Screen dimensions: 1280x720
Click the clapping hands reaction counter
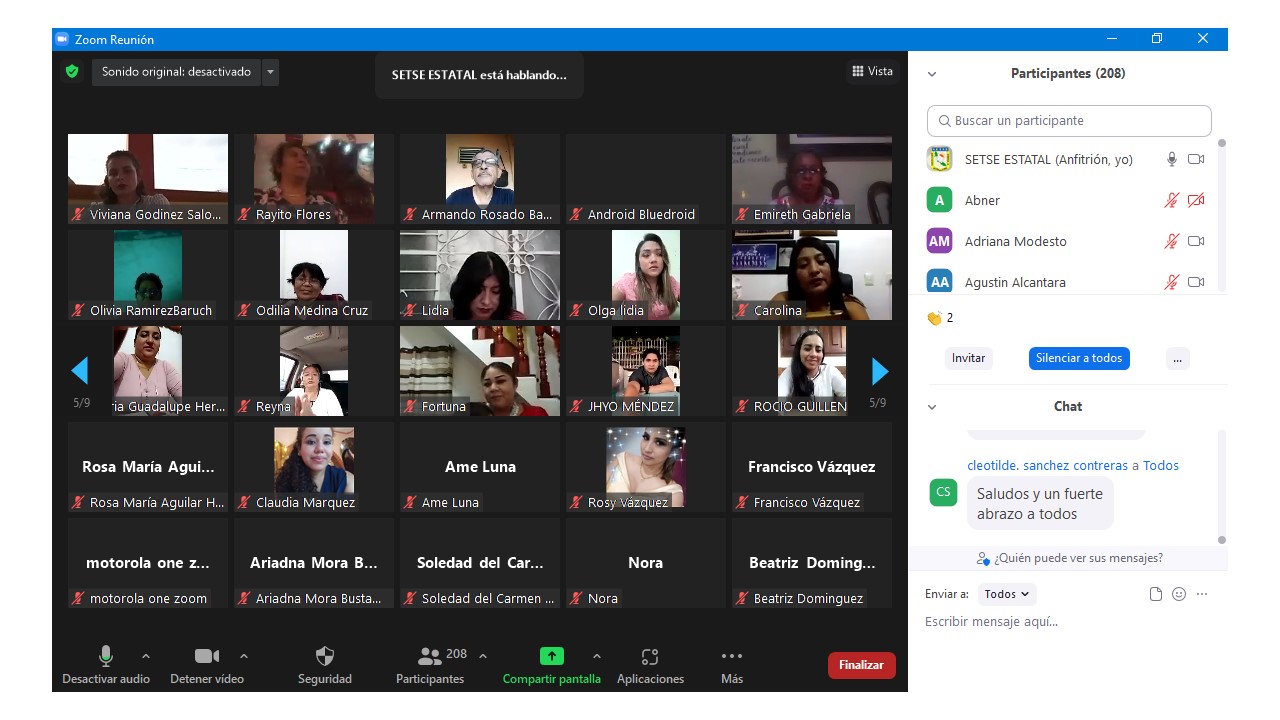click(940, 318)
